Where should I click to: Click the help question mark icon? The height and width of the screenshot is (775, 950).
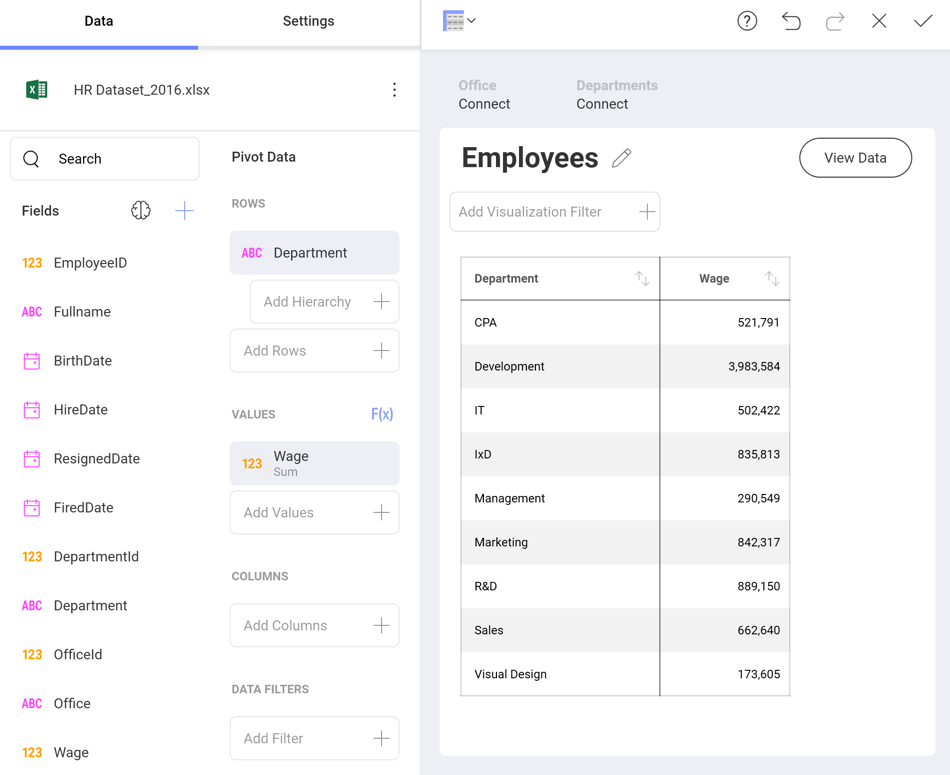tap(747, 21)
